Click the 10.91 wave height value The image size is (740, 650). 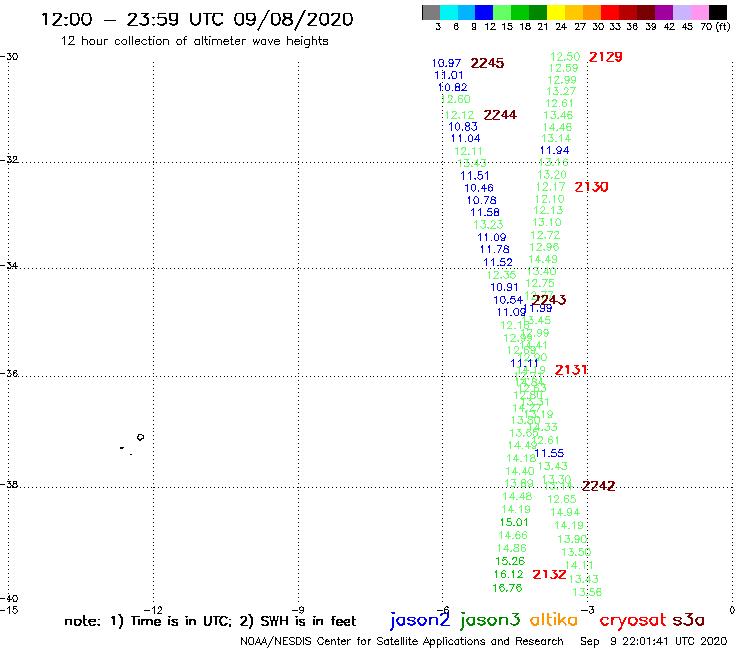coord(505,287)
